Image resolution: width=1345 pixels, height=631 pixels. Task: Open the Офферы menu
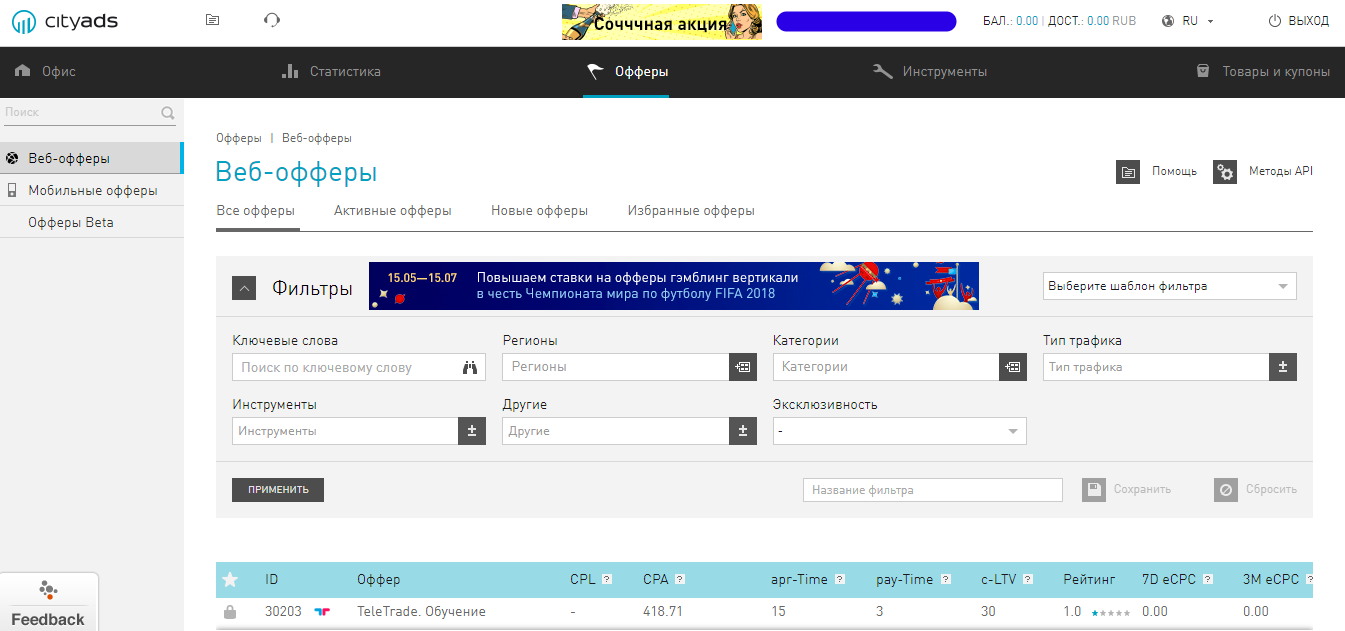click(x=626, y=72)
